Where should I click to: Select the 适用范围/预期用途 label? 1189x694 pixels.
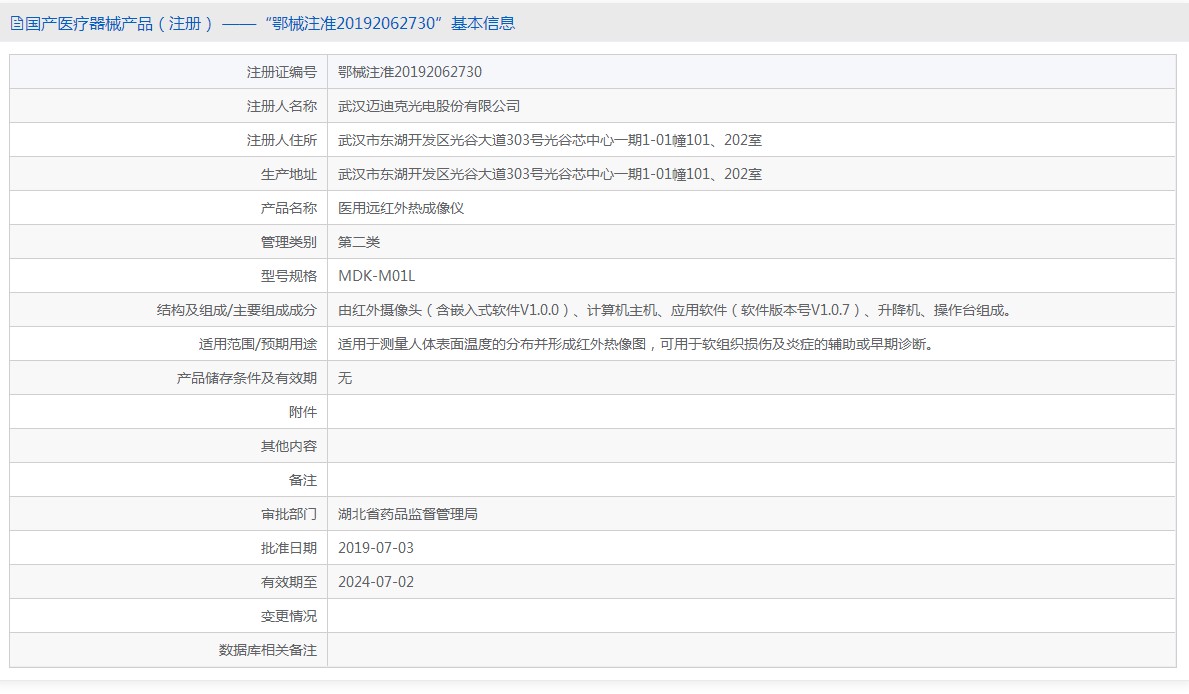258,344
